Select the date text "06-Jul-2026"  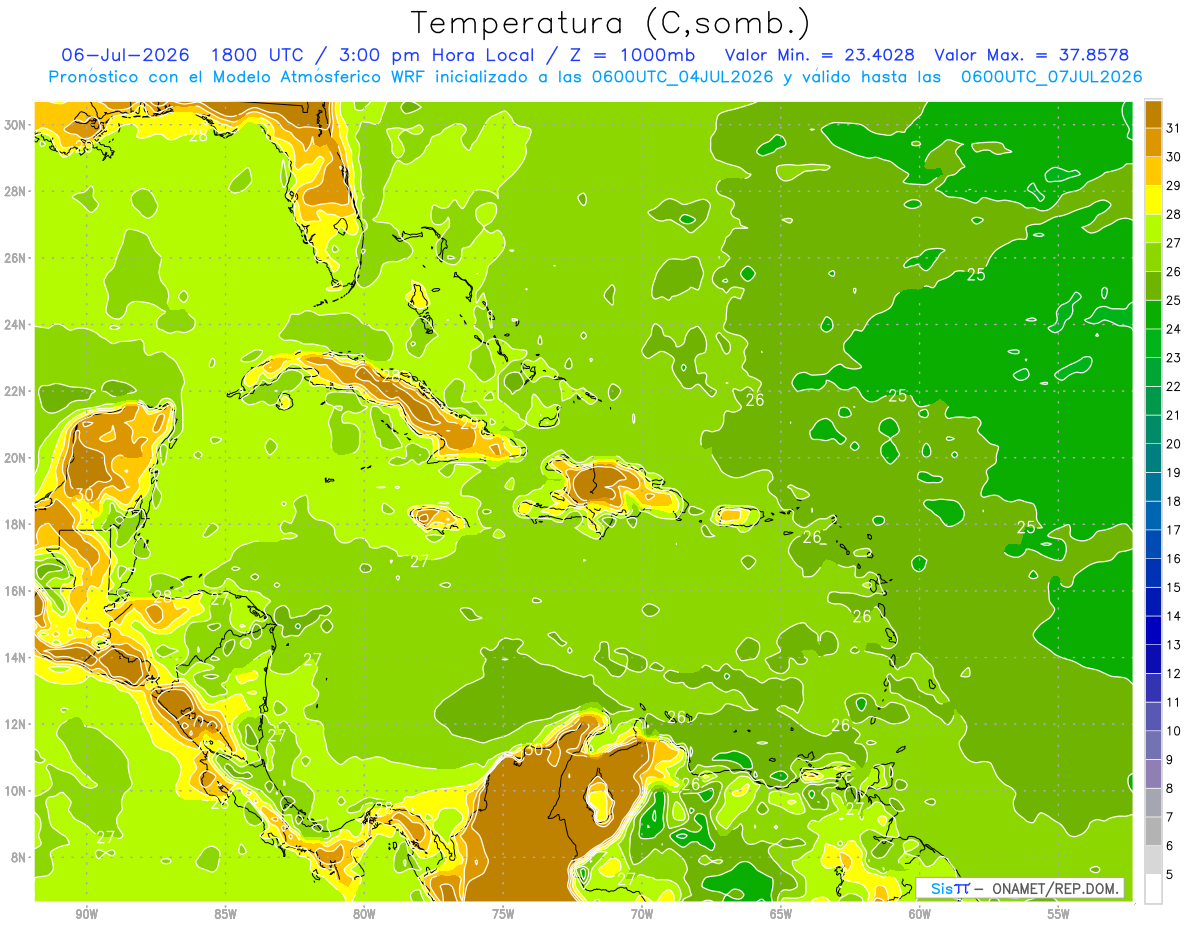[x=126, y=55]
